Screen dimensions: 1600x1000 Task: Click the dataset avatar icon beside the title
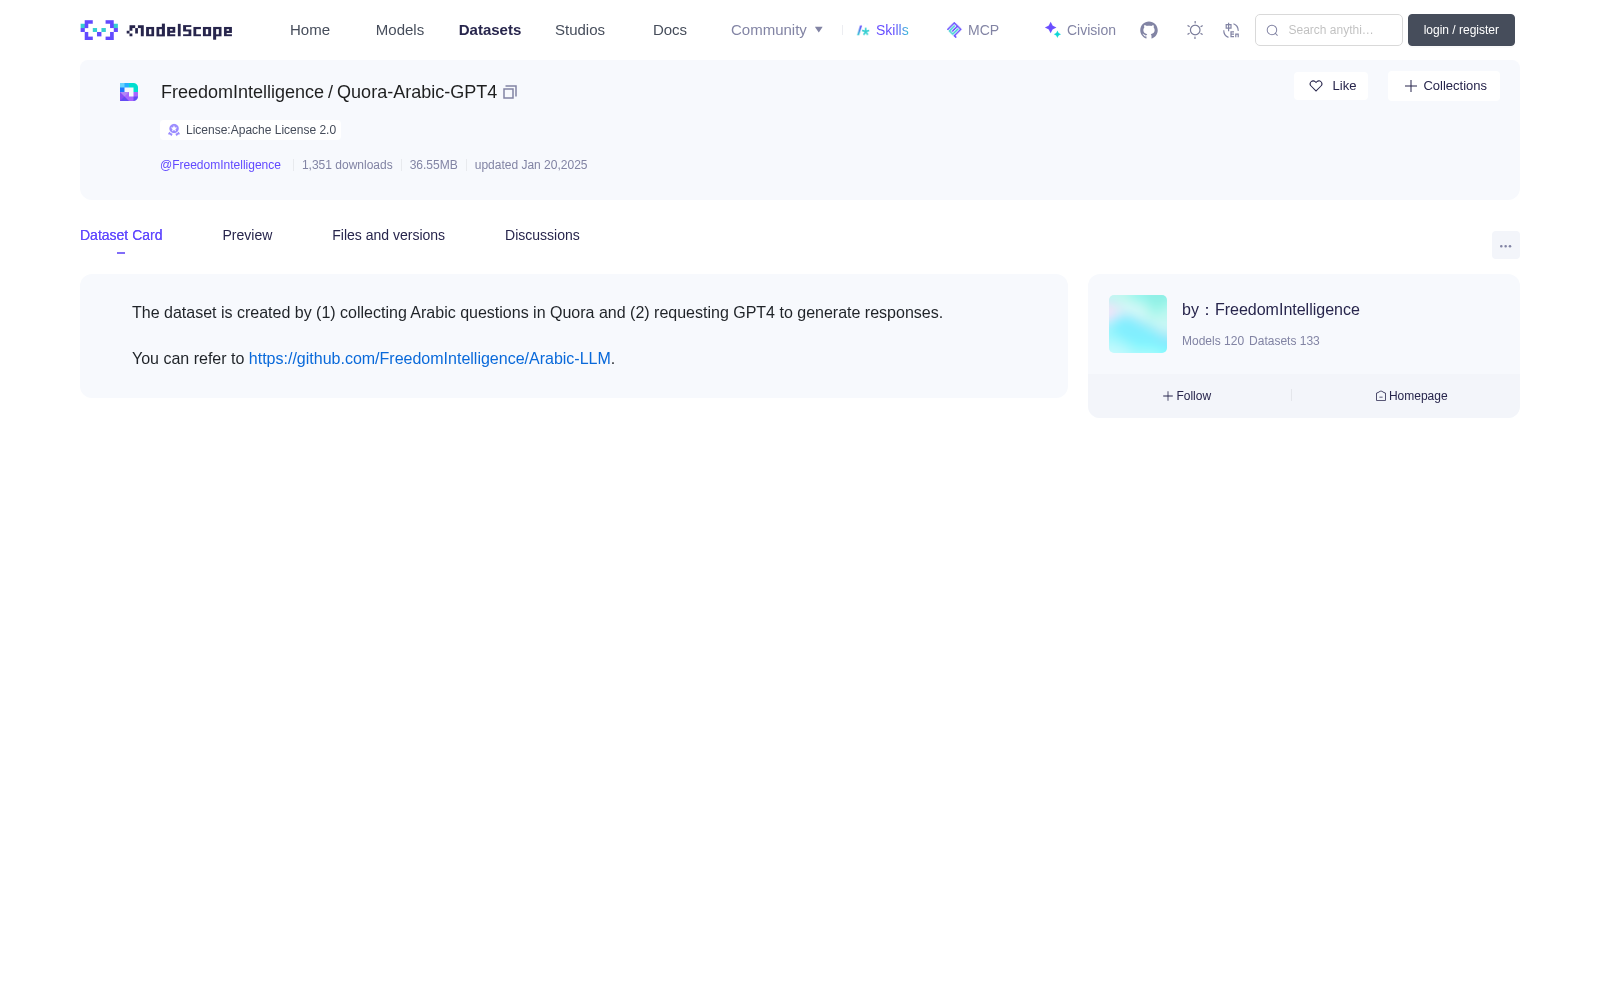coord(129,92)
